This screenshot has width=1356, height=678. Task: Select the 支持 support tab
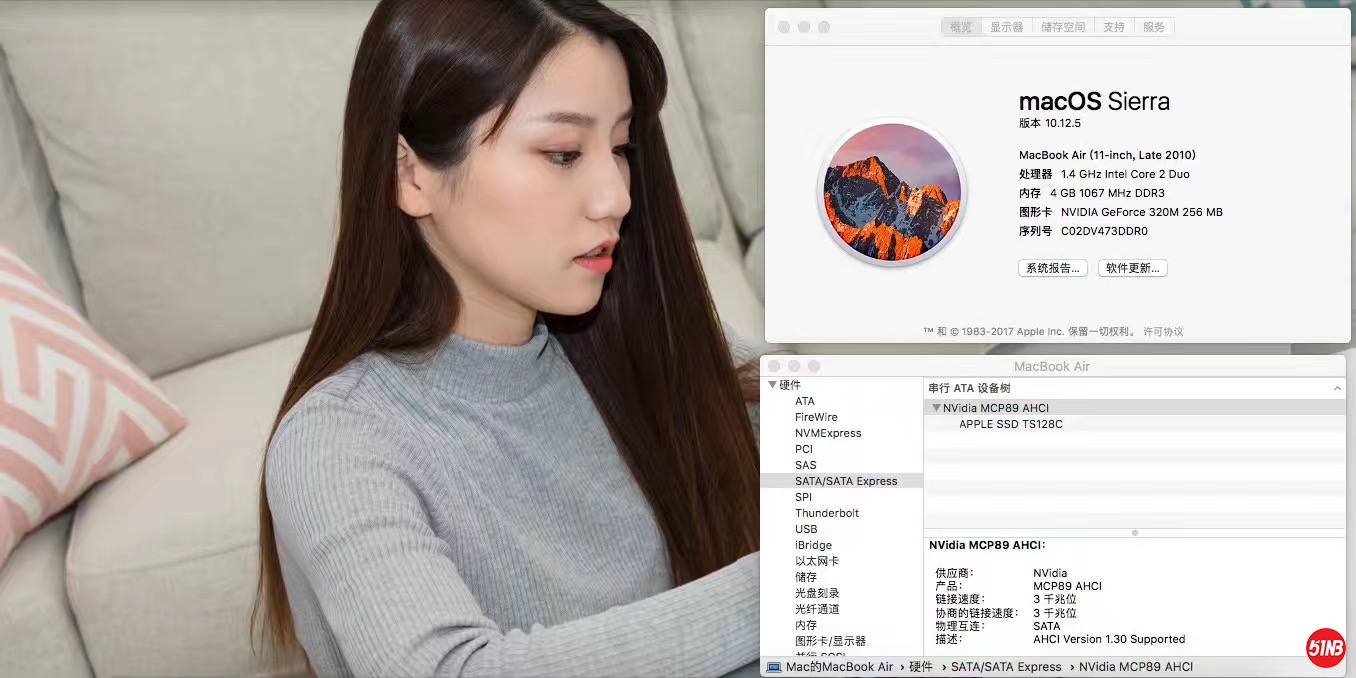pos(1114,27)
